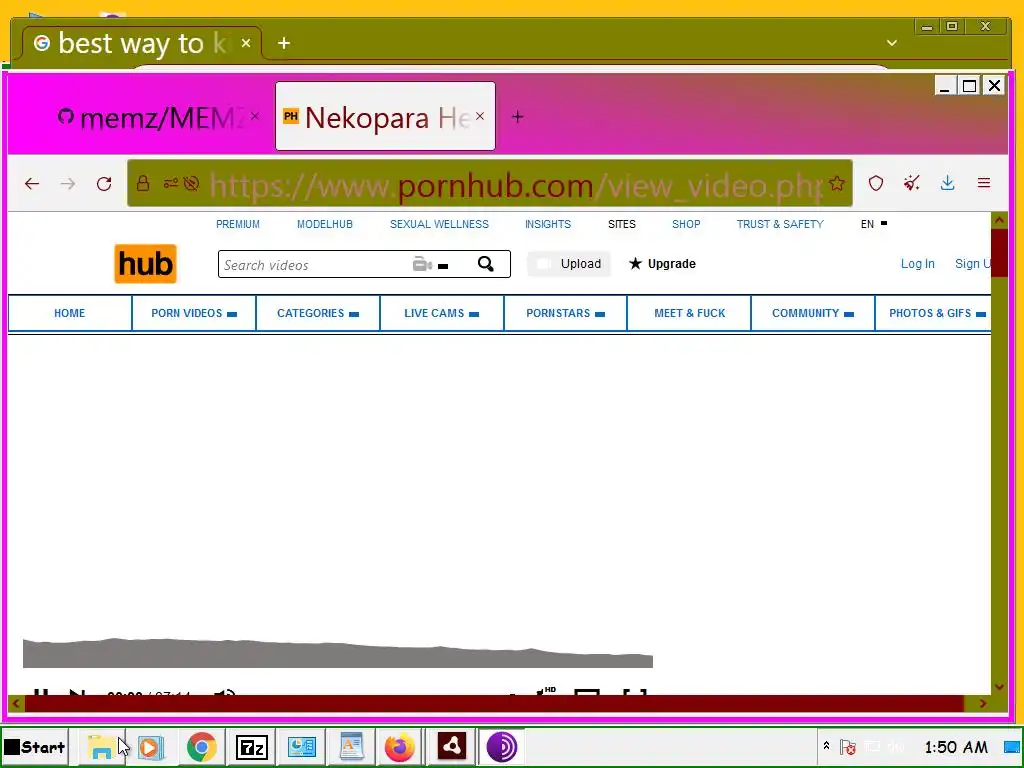Click the broom new-identity icon
Screen dimensions: 1024x768
(x=912, y=184)
